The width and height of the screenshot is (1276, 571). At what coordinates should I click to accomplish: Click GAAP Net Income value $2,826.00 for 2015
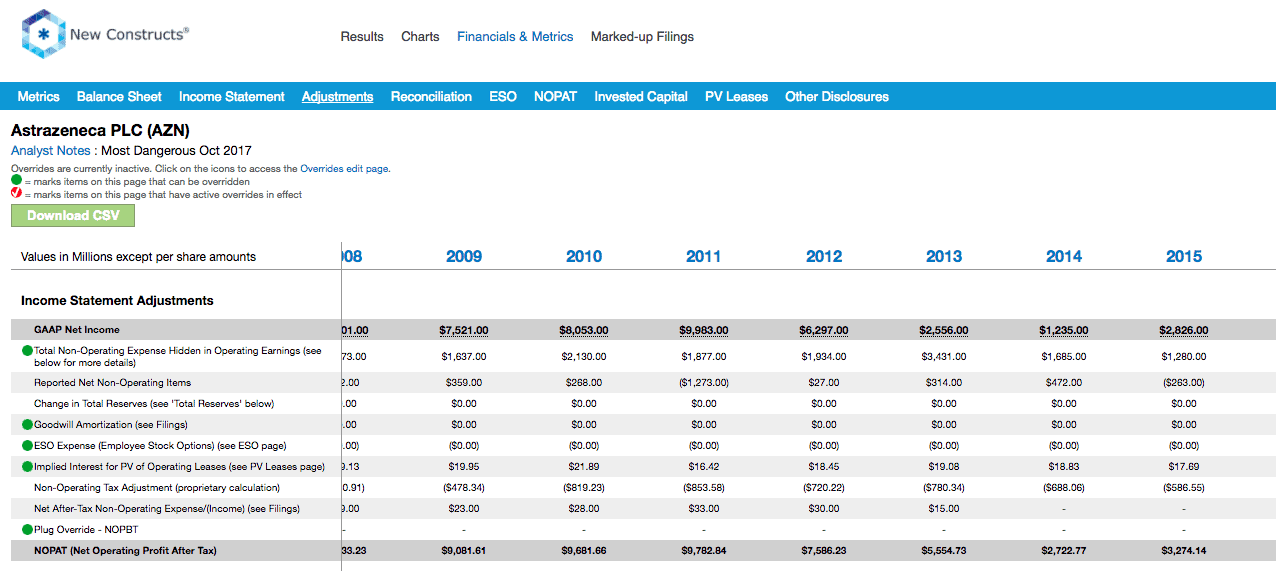tap(1184, 330)
